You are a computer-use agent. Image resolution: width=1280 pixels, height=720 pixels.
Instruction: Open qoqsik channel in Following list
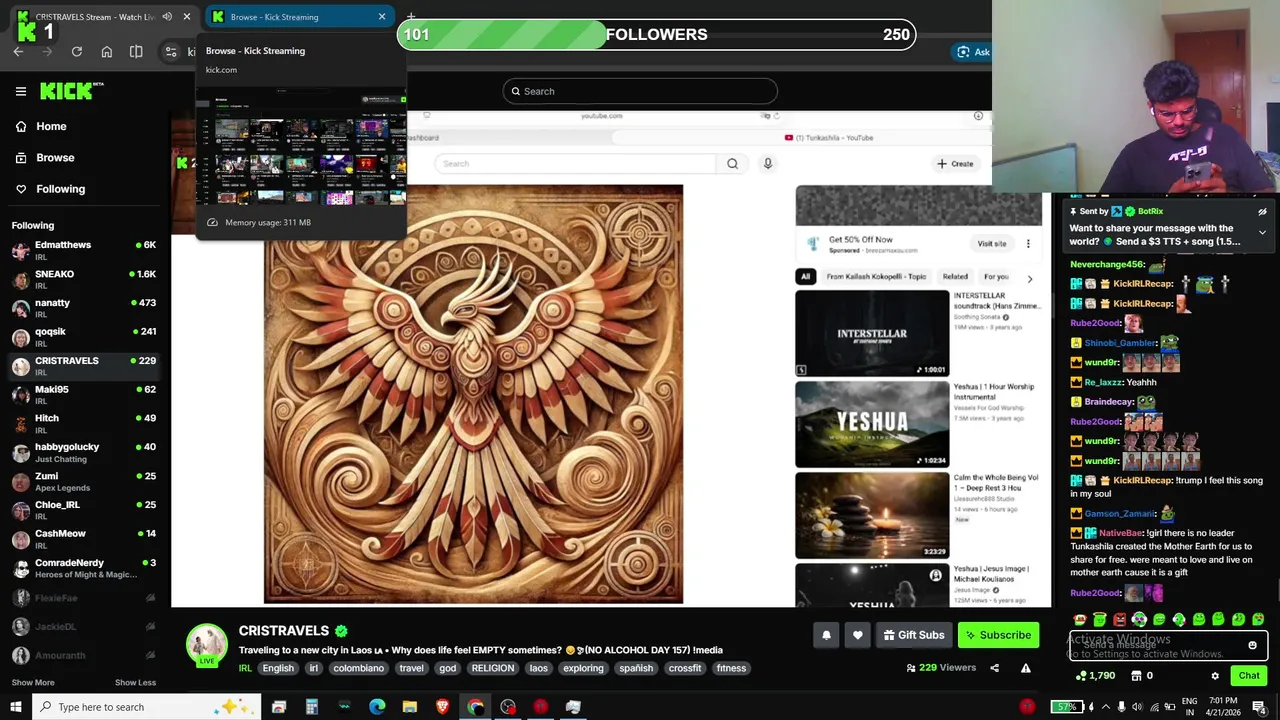click(x=84, y=337)
